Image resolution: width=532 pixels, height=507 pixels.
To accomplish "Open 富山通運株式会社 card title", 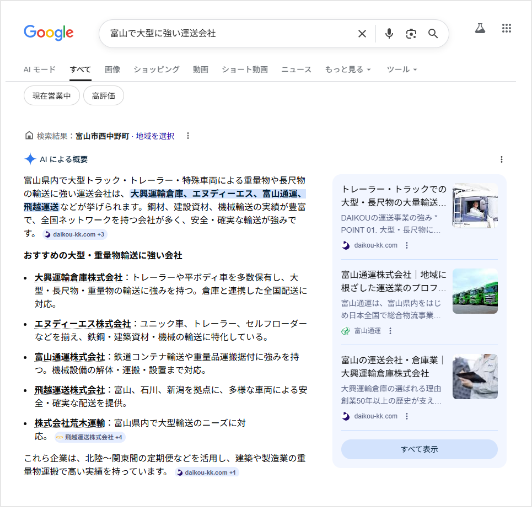I will (394, 281).
